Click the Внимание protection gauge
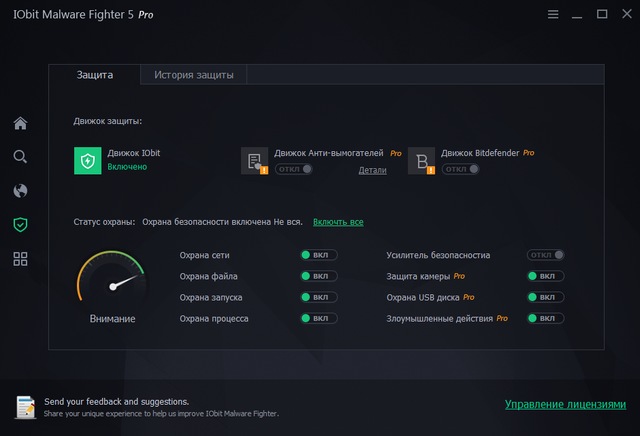 point(112,278)
